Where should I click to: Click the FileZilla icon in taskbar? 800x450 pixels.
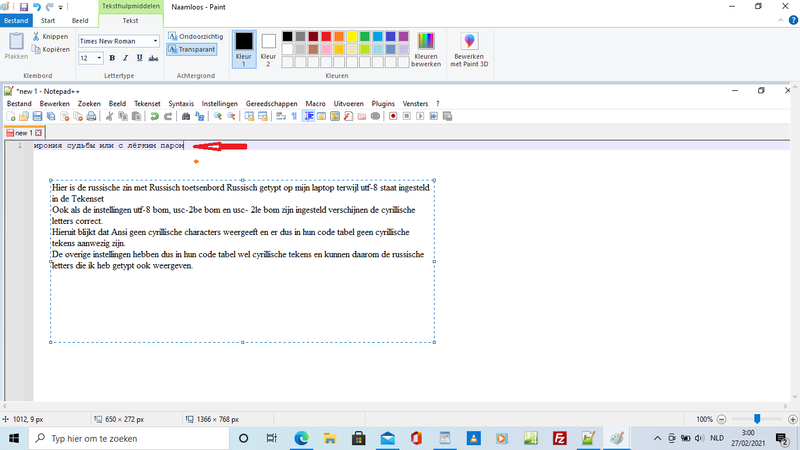(x=560, y=438)
